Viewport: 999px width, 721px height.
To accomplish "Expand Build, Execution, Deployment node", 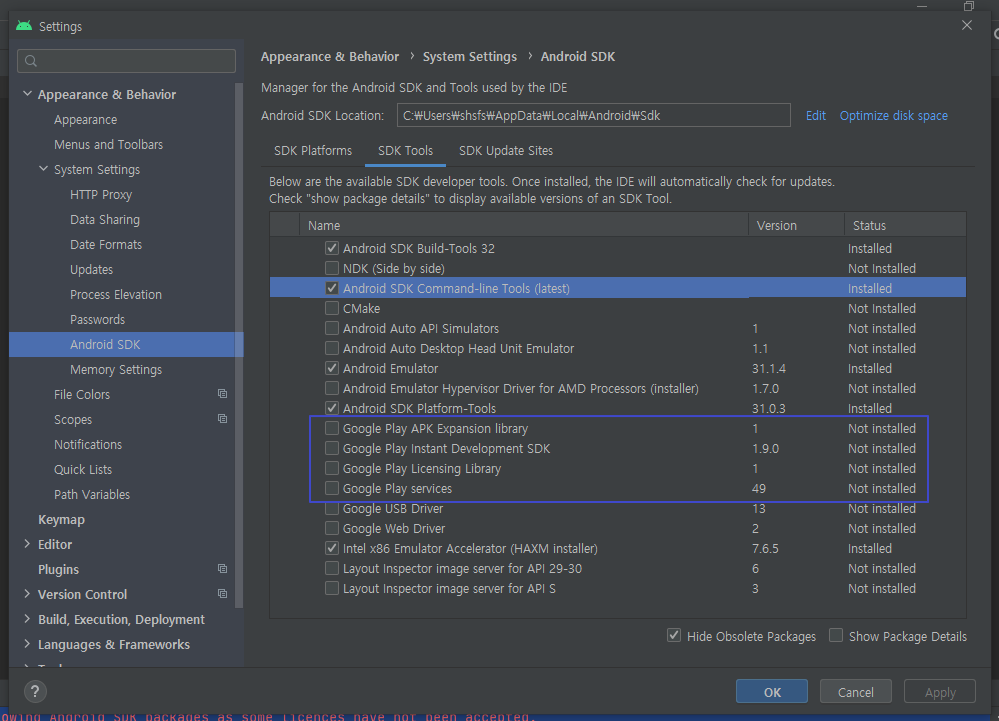I will tap(27, 618).
